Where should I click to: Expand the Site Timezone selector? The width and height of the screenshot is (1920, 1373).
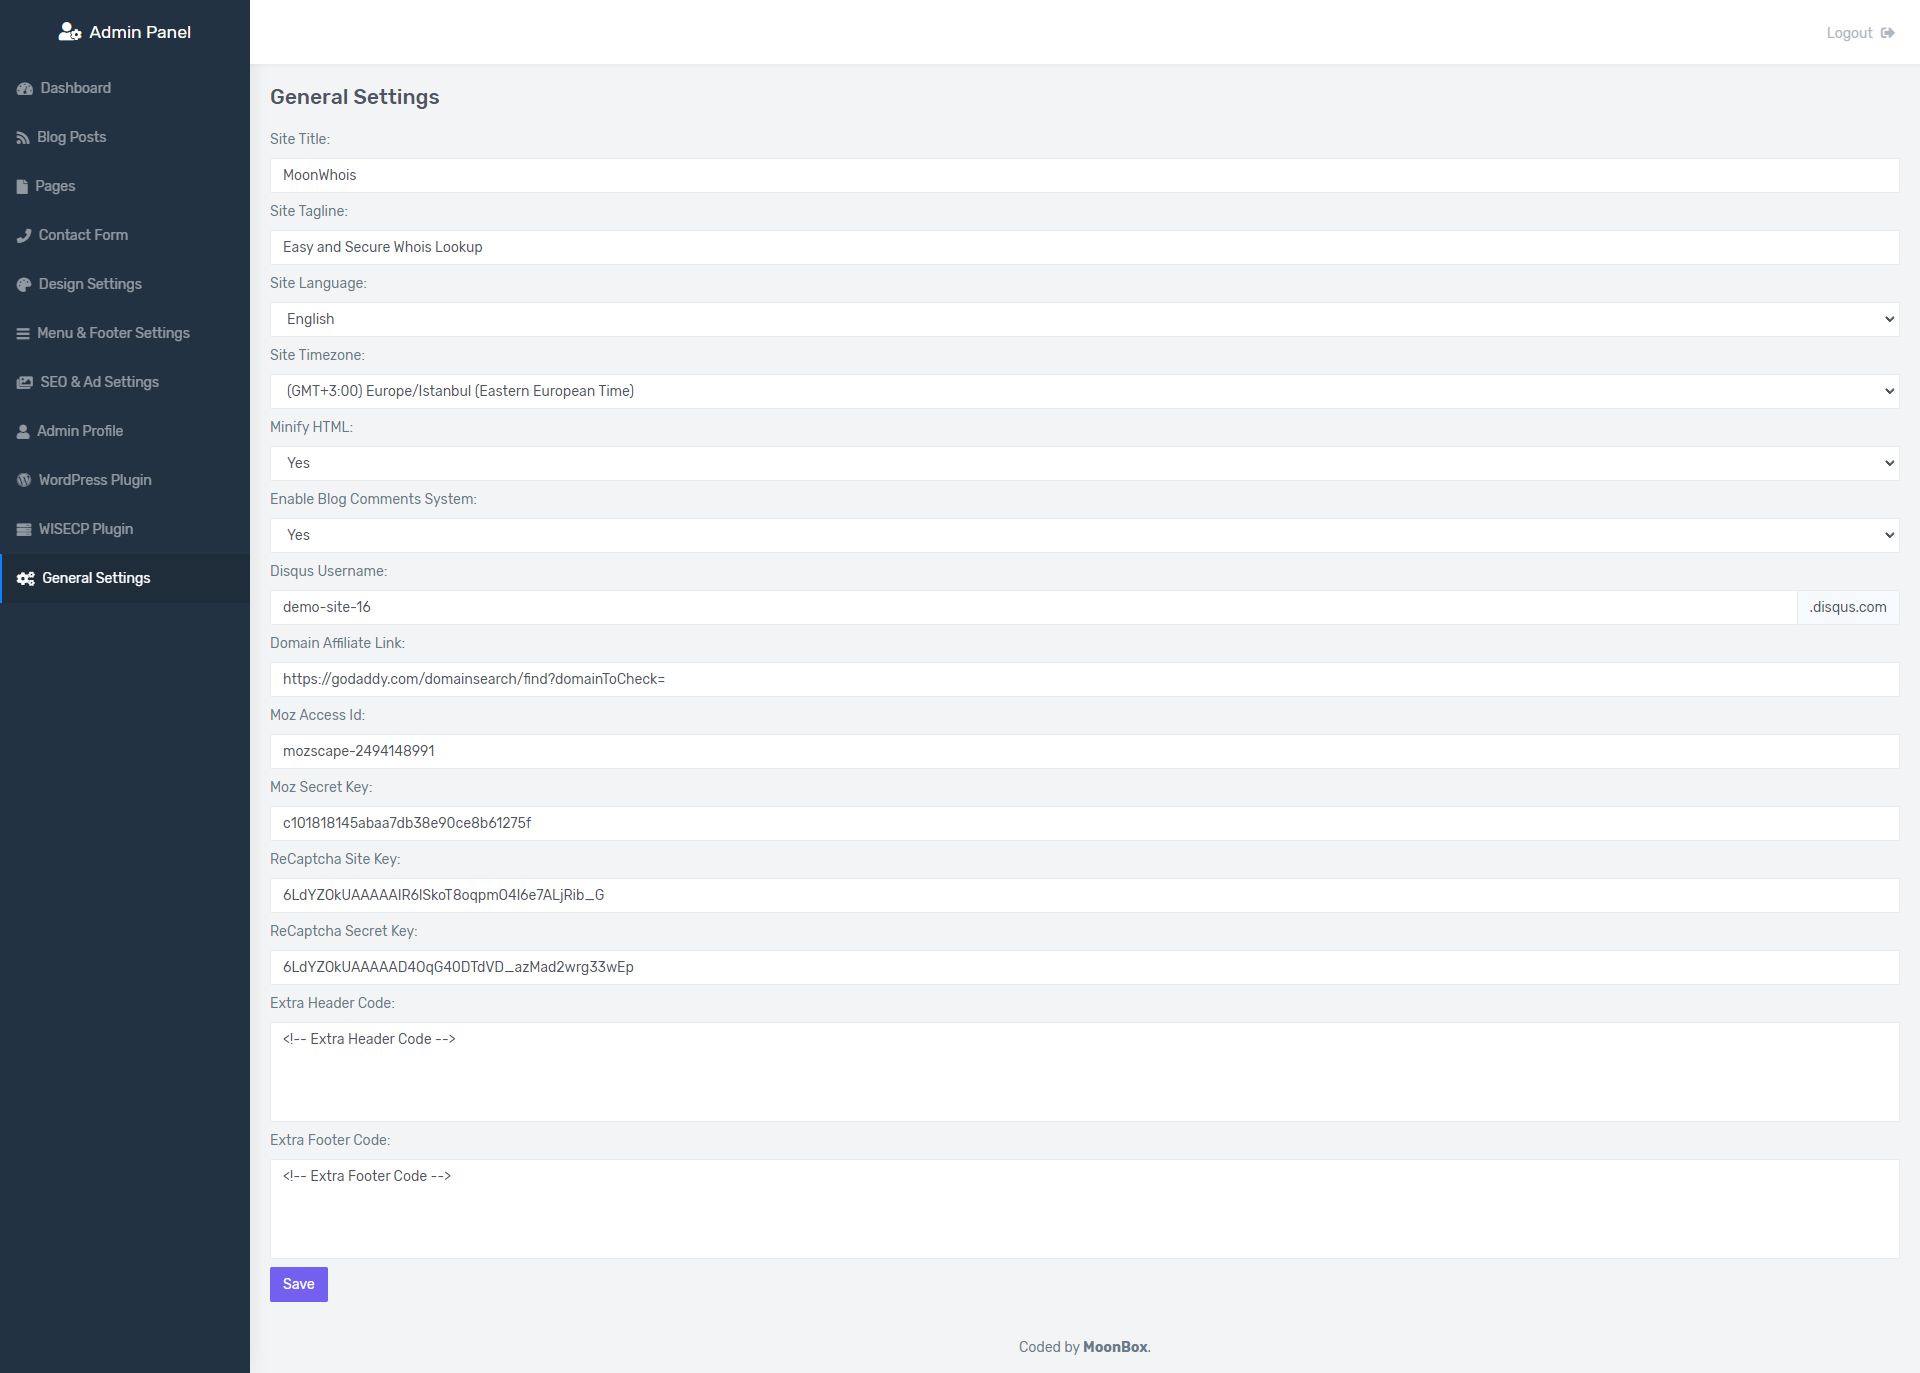point(1083,391)
